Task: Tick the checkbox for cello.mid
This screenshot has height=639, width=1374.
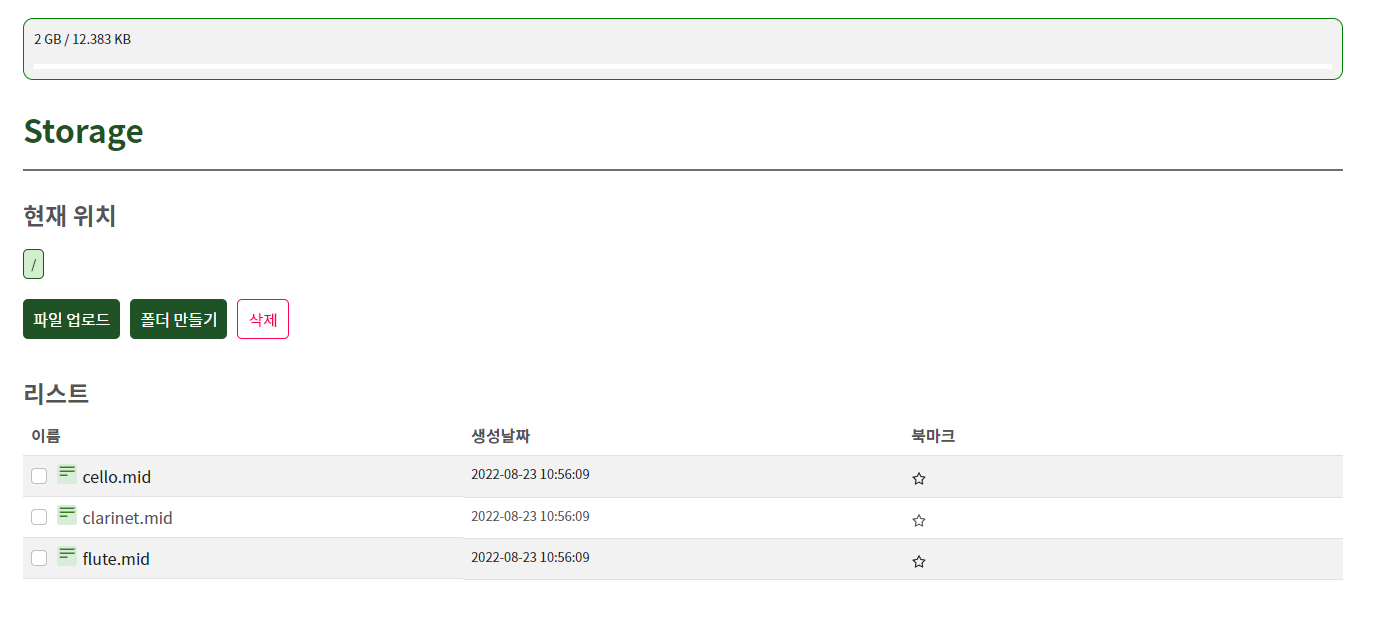Action: click(x=39, y=476)
